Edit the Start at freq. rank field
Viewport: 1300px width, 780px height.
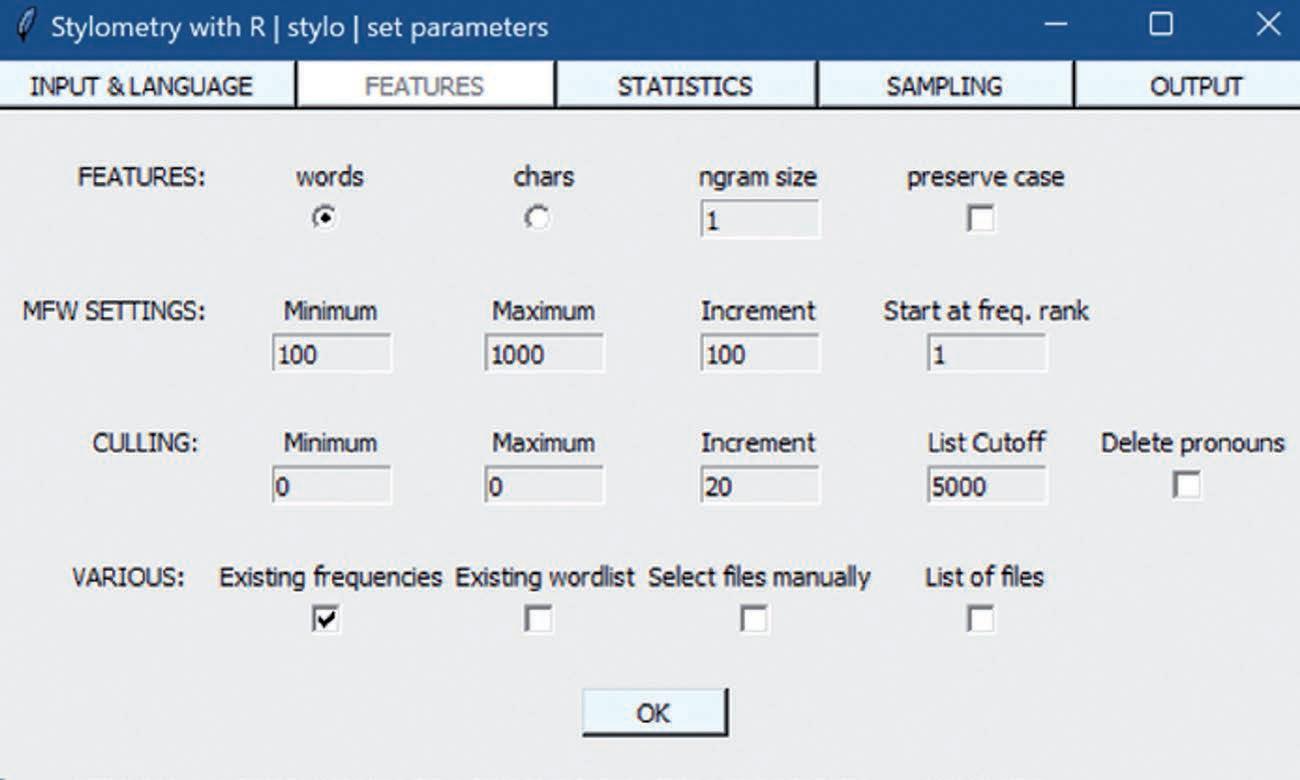(x=986, y=355)
